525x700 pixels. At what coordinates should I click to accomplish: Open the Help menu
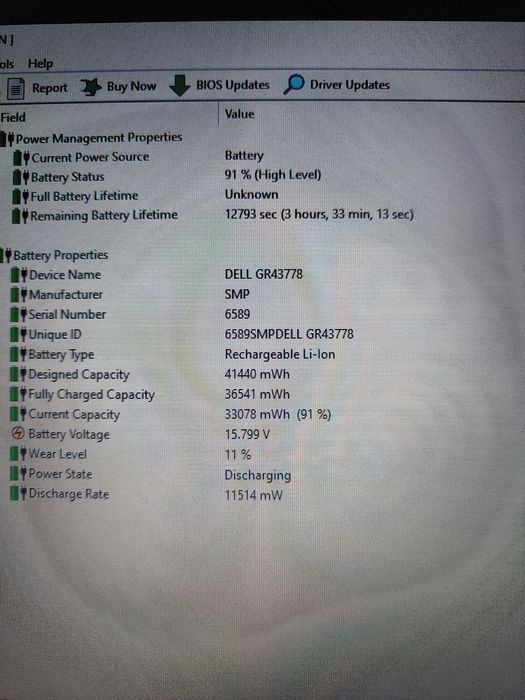pyautogui.click(x=40, y=64)
